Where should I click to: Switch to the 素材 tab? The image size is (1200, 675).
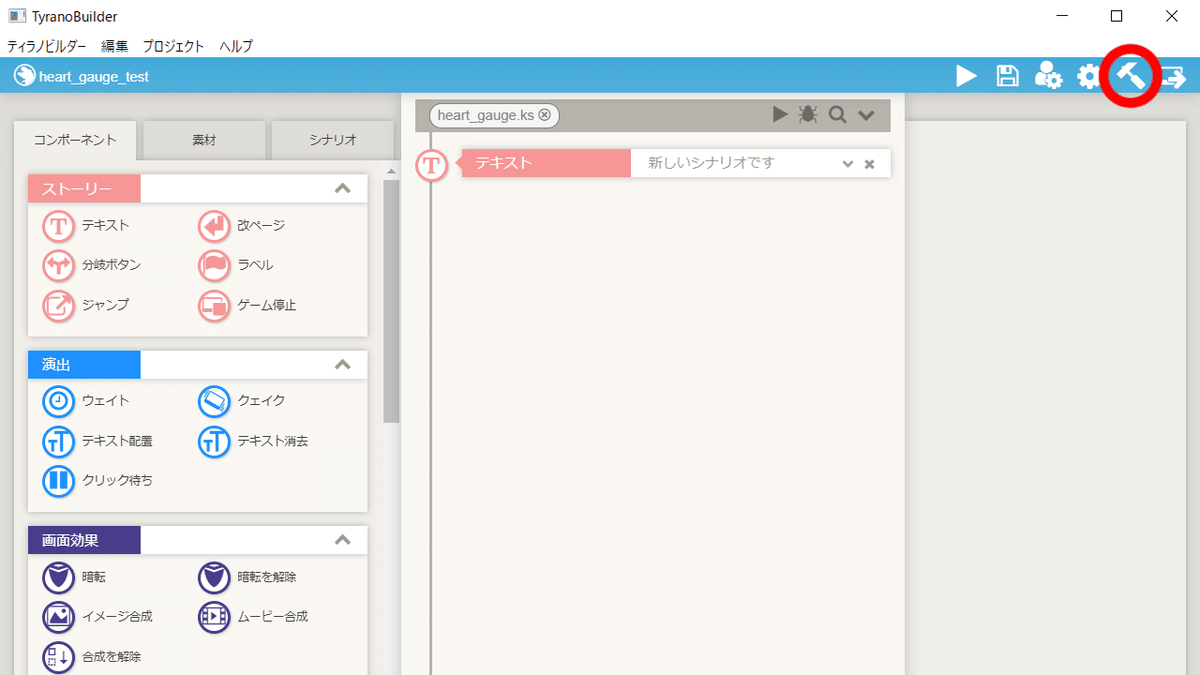(x=204, y=140)
